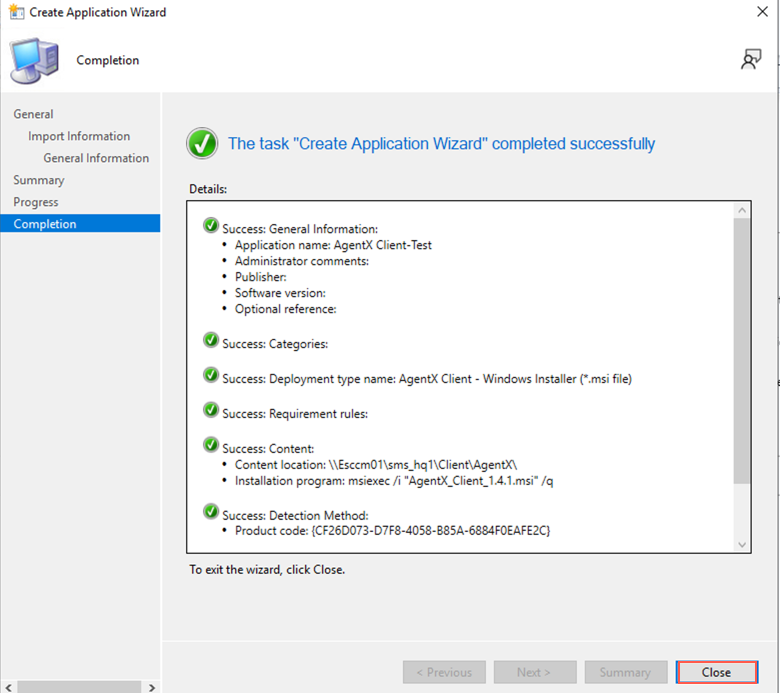Click the feedback person icon in the header

click(x=751, y=59)
